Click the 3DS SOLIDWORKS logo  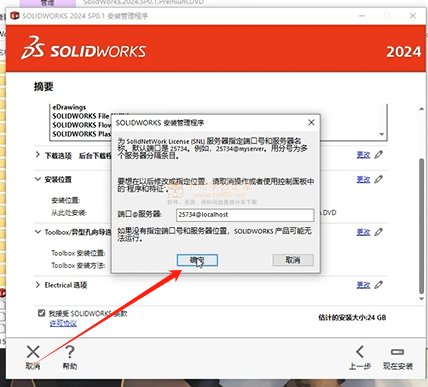click(83, 49)
